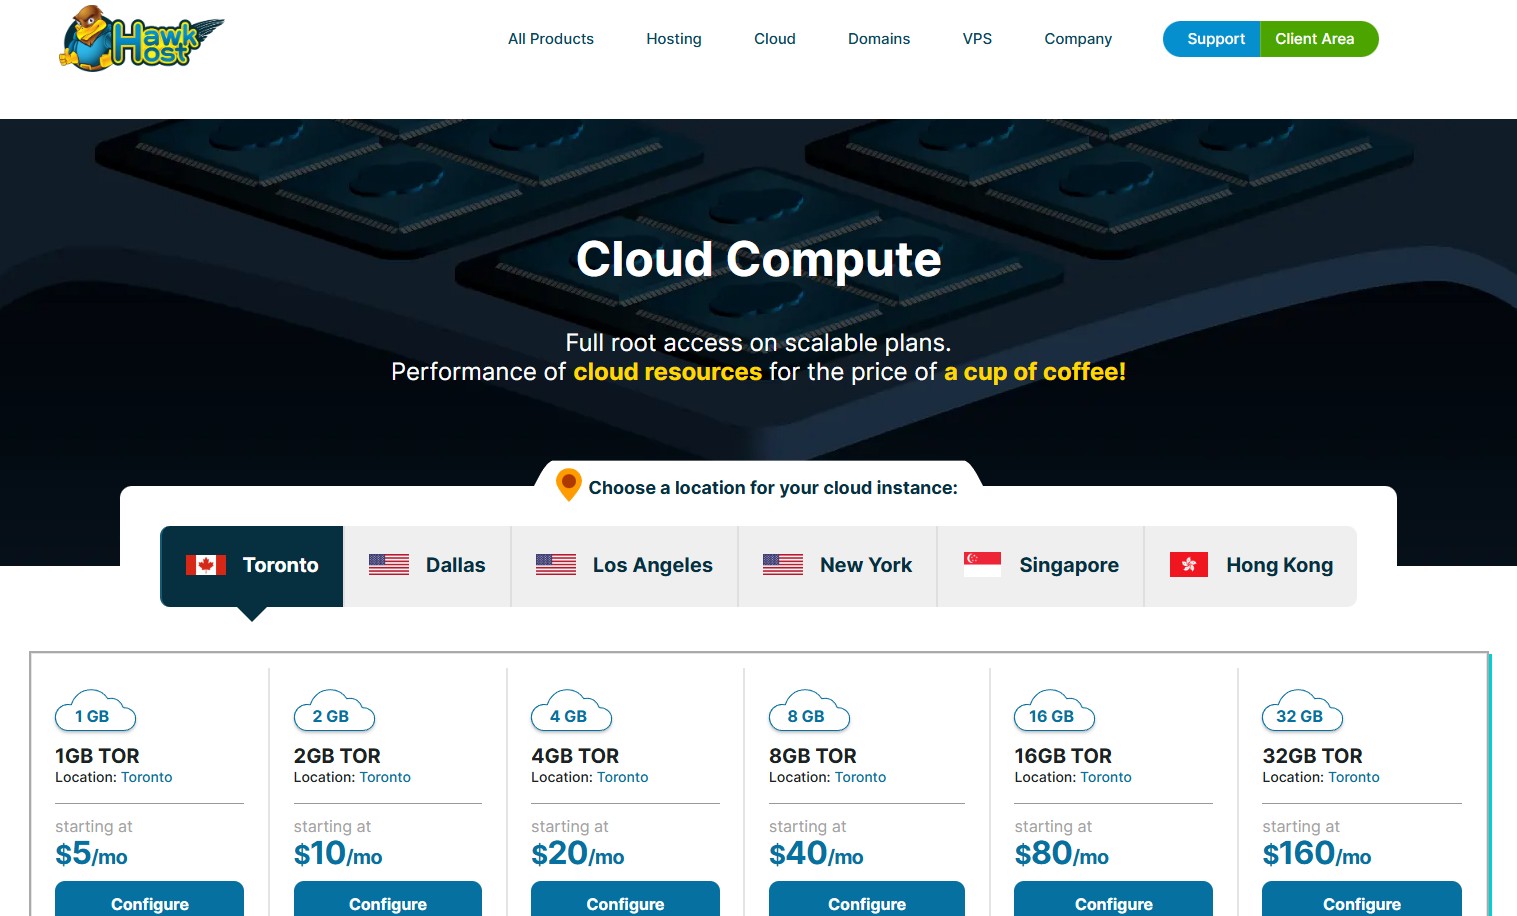Click Toronto link under 16GB TOR
This screenshot has width=1517, height=916.
tap(1106, 777)
